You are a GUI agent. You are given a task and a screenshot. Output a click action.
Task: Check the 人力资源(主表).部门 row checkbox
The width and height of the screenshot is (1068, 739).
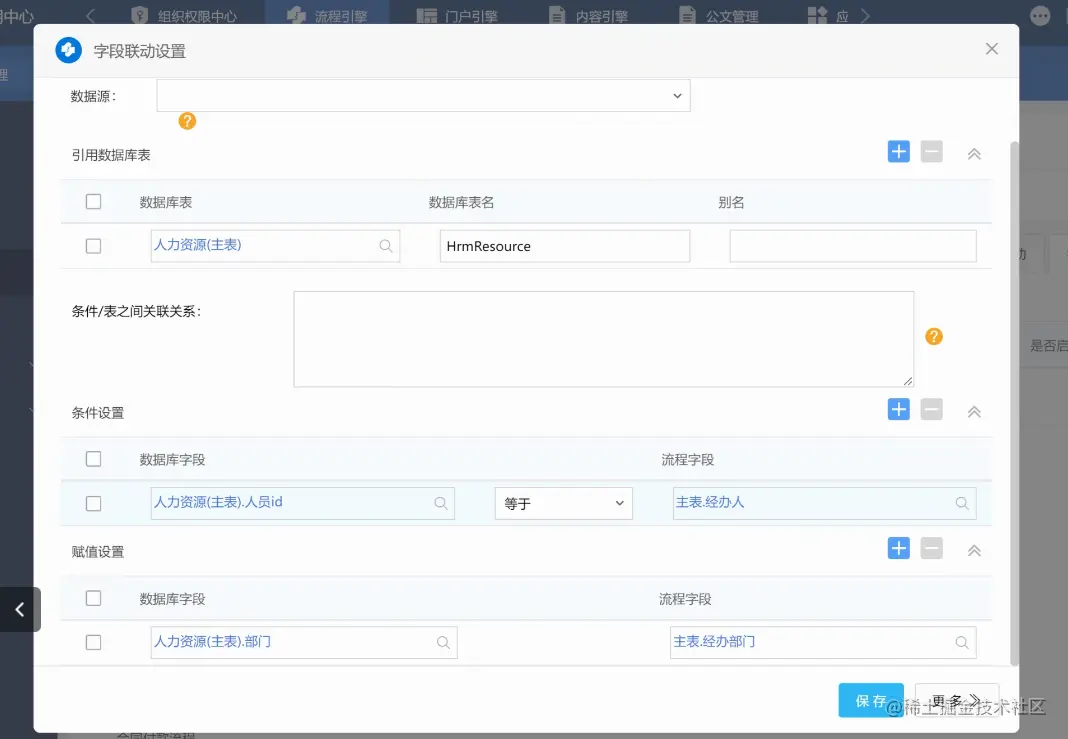[x=93, y=642]
